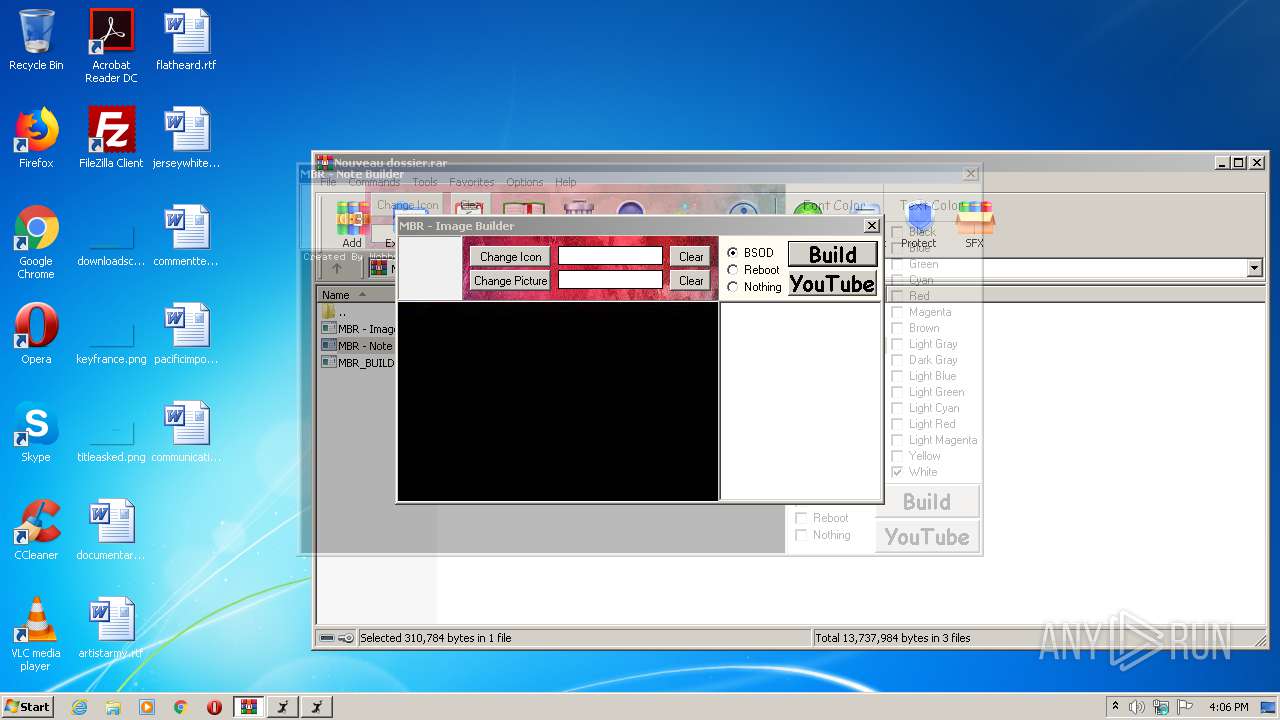Click the WinRAR button on taskbar

[248, 707]
